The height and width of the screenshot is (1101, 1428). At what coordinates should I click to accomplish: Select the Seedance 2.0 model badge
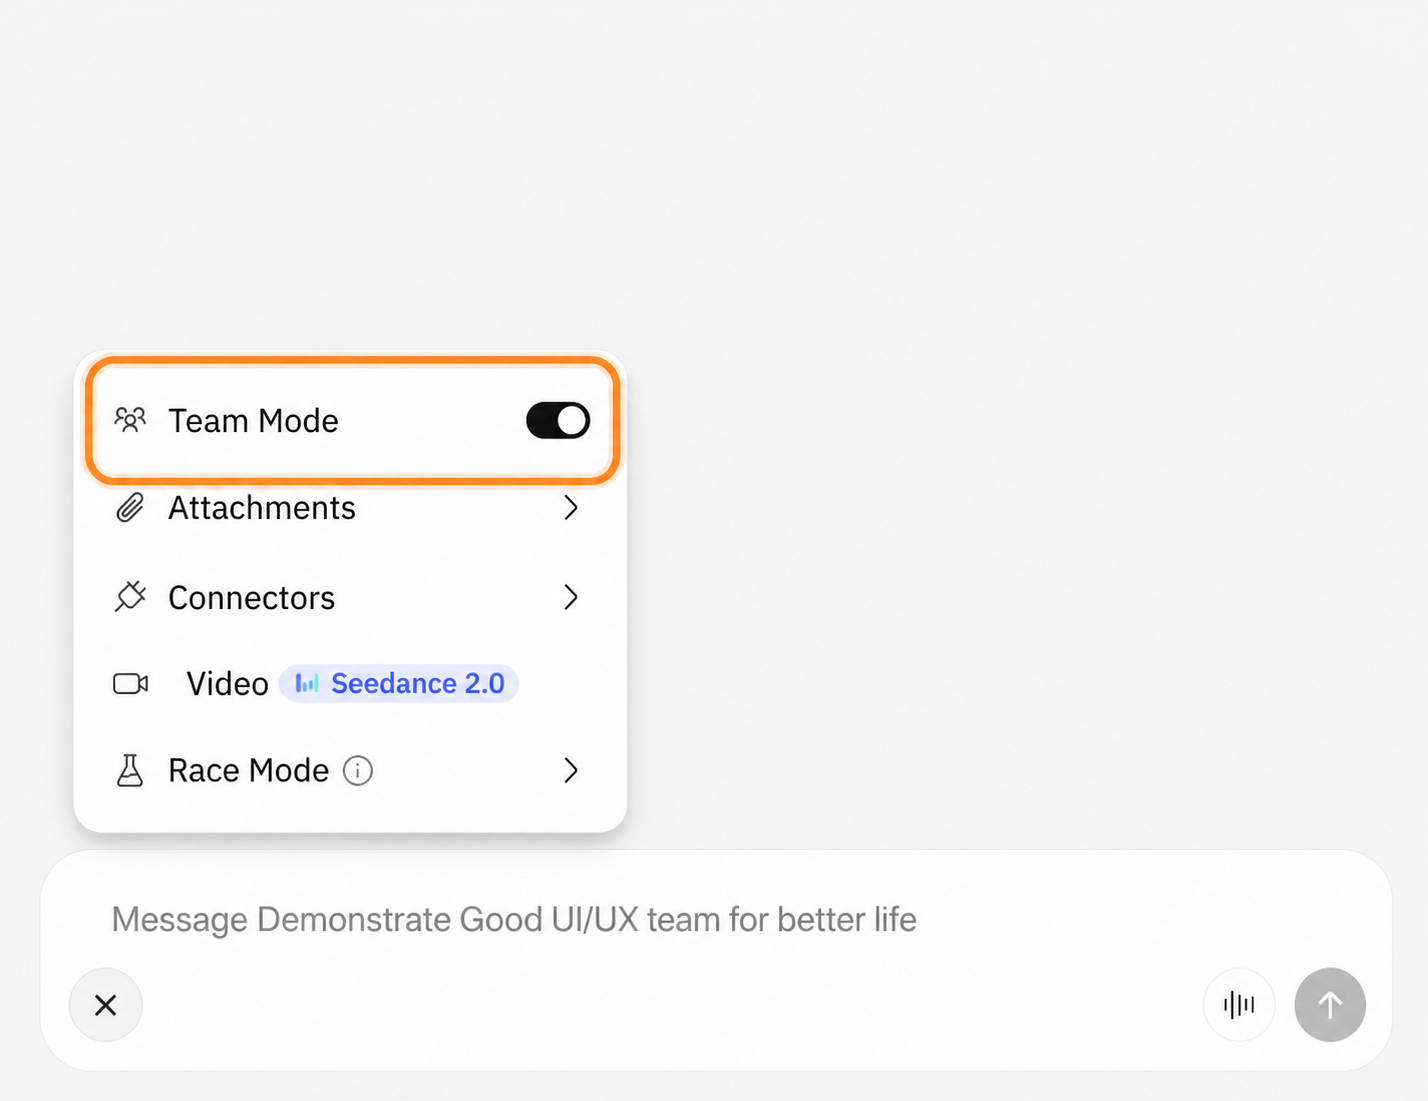click(x=399, y=684)
